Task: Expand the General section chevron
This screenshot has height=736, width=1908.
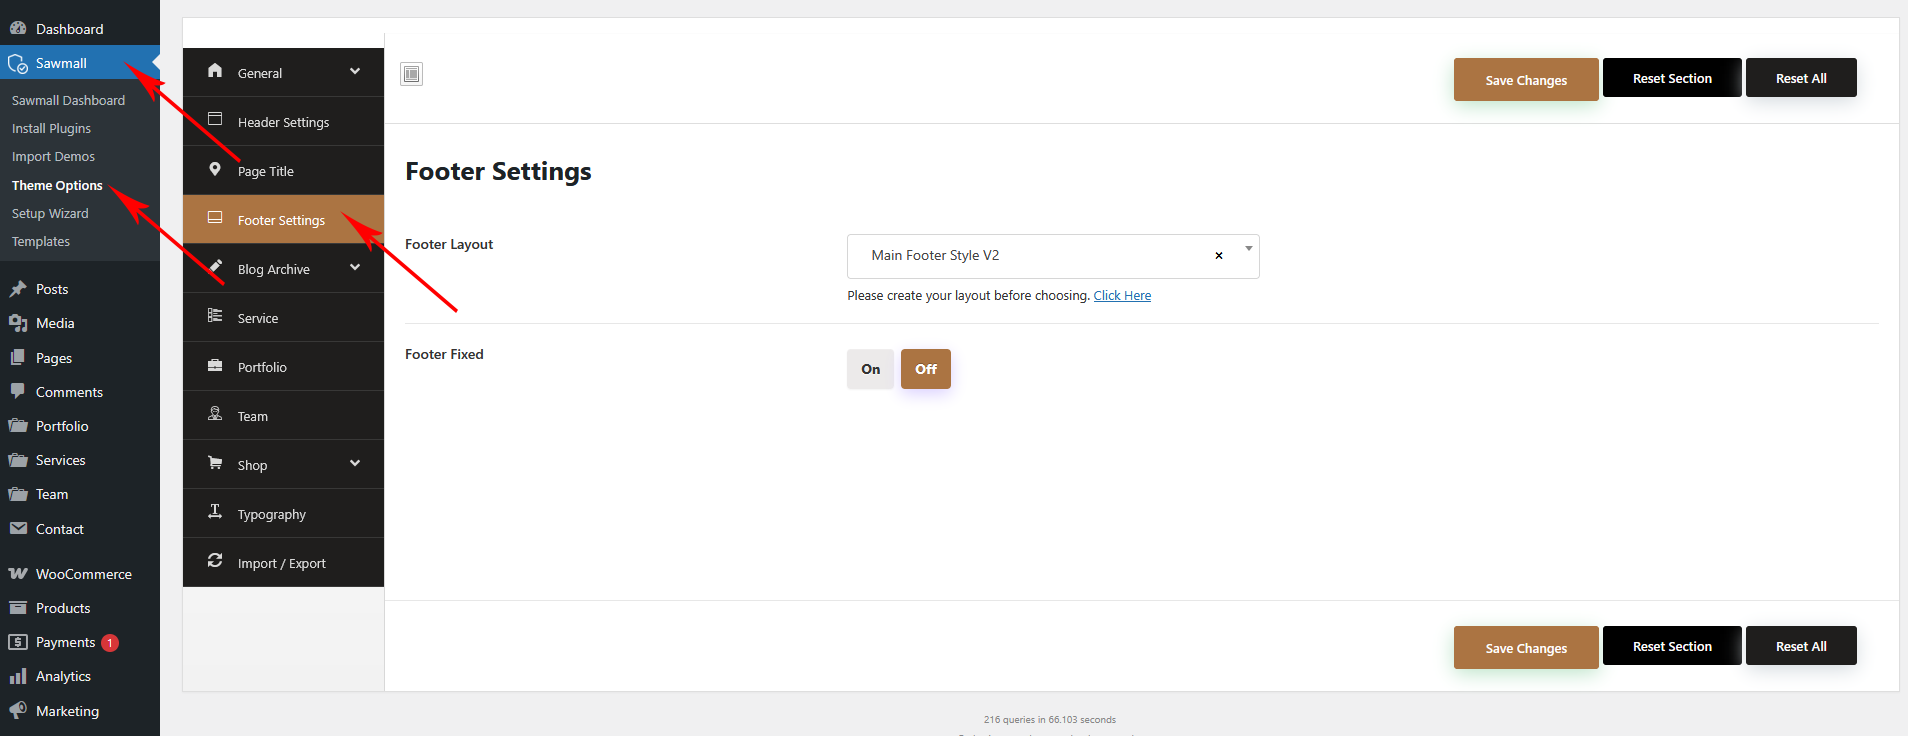Action: coord(355,71)
